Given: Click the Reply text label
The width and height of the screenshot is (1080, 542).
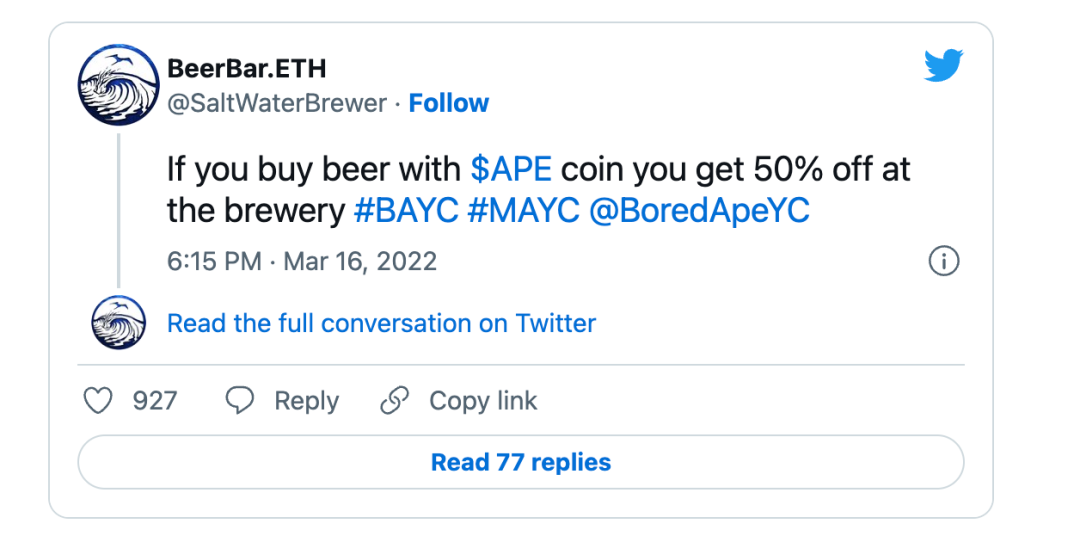Looking at the screenshot, I should tap(307, 401).
